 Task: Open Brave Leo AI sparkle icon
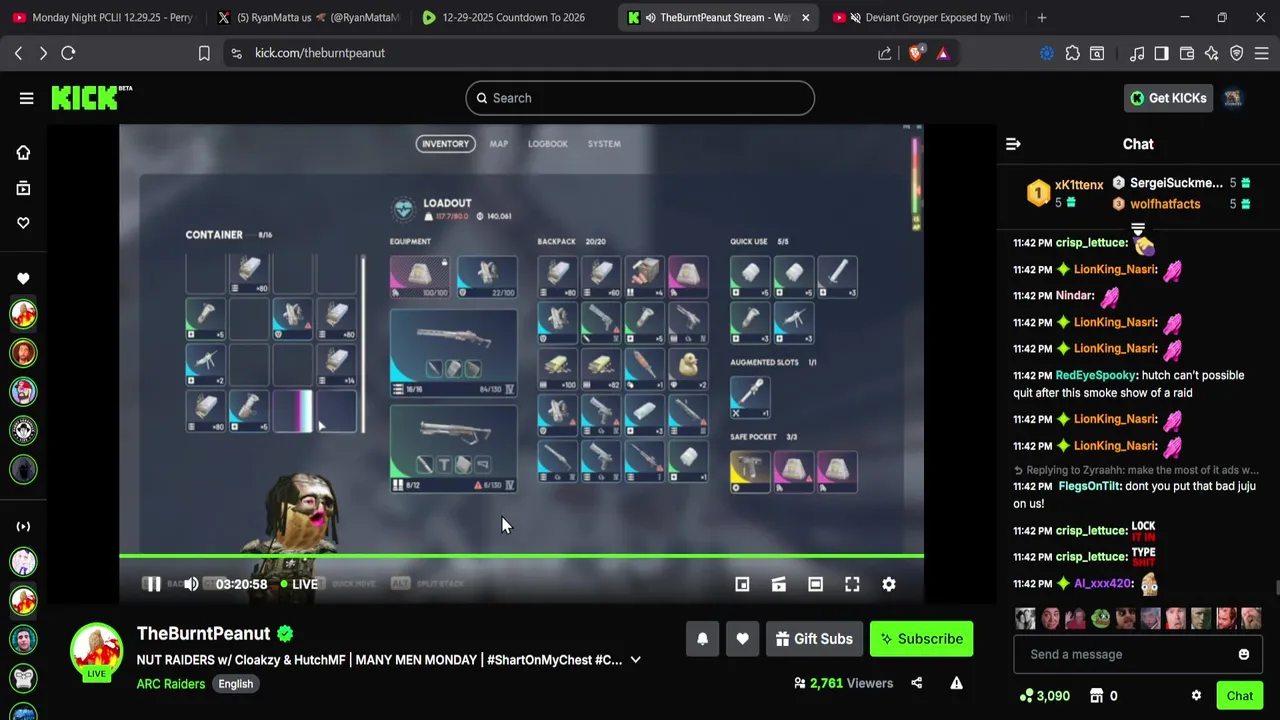(x=1212, y=53)
